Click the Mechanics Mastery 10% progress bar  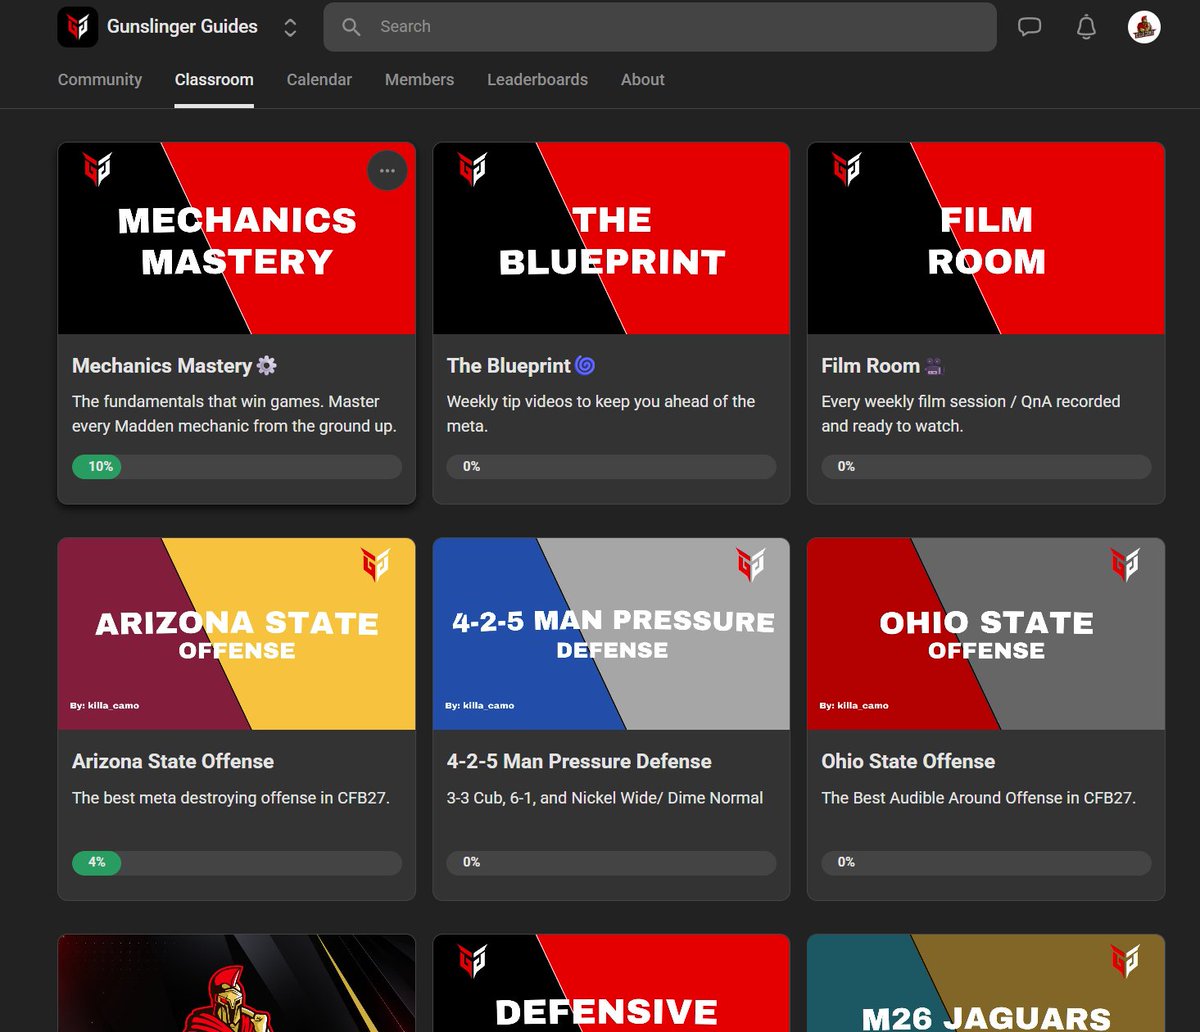click(x=237, y=467)
